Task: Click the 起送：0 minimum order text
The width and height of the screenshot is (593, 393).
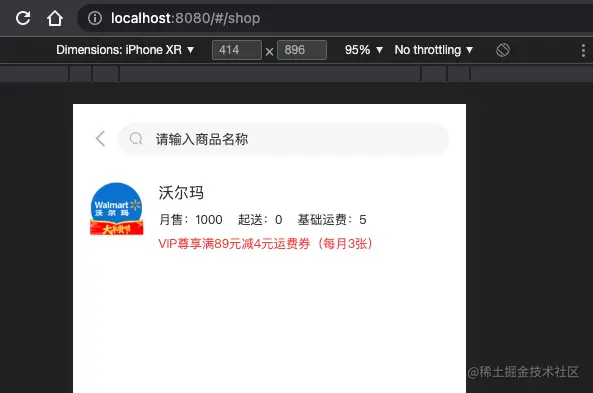Action: (260, 219)
